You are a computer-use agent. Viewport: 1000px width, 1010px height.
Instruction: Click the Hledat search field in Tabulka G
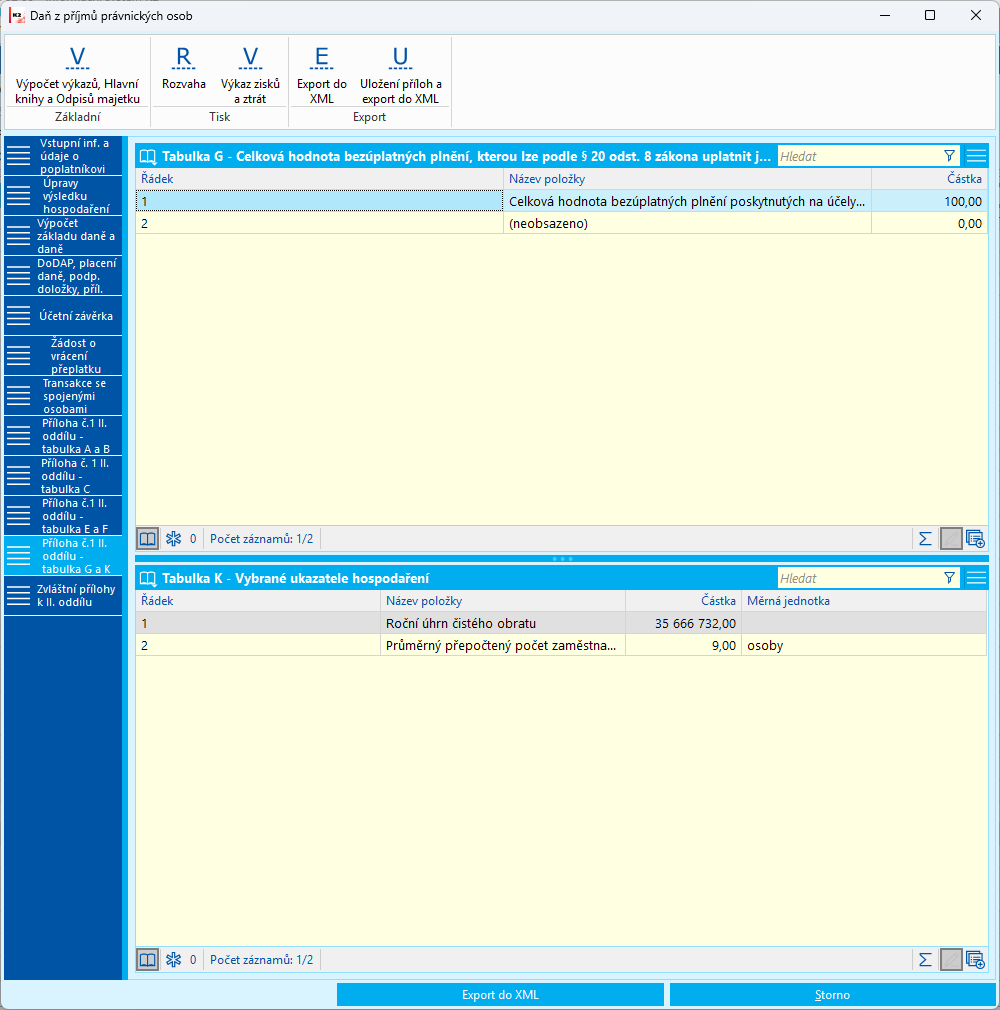859,156
